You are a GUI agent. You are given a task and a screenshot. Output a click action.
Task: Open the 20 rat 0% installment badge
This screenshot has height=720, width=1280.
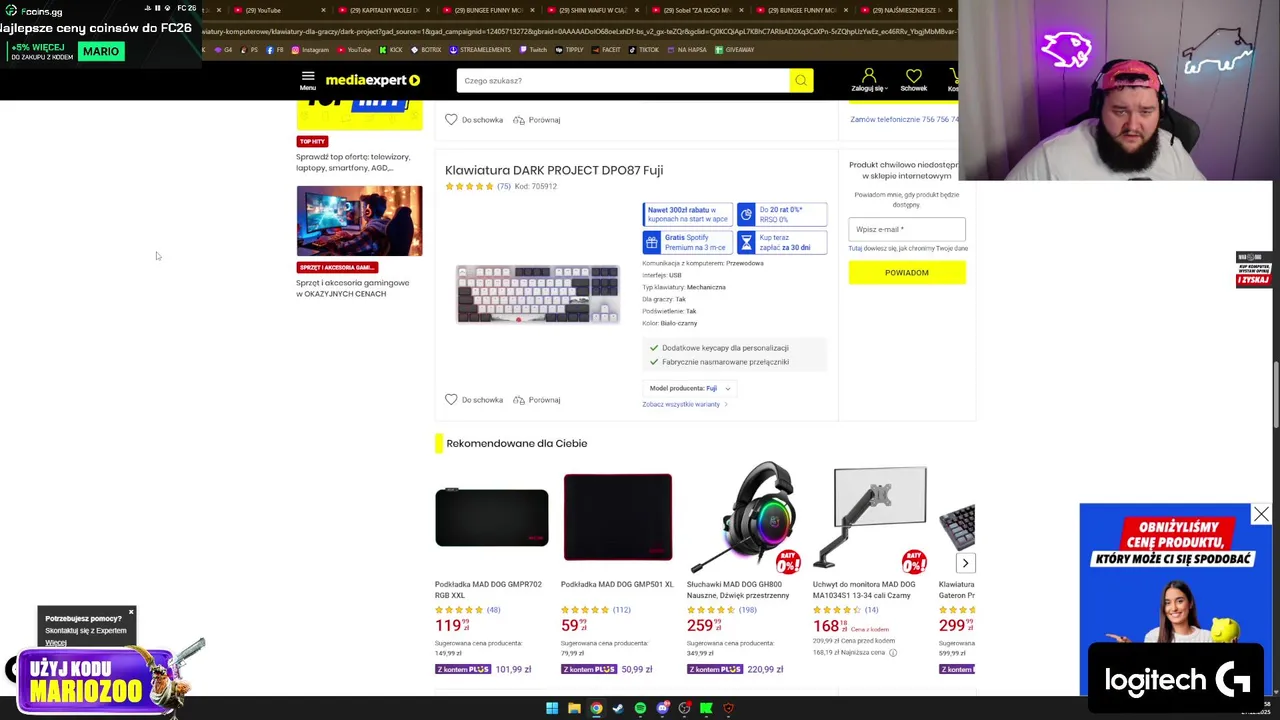coord(782,215)
